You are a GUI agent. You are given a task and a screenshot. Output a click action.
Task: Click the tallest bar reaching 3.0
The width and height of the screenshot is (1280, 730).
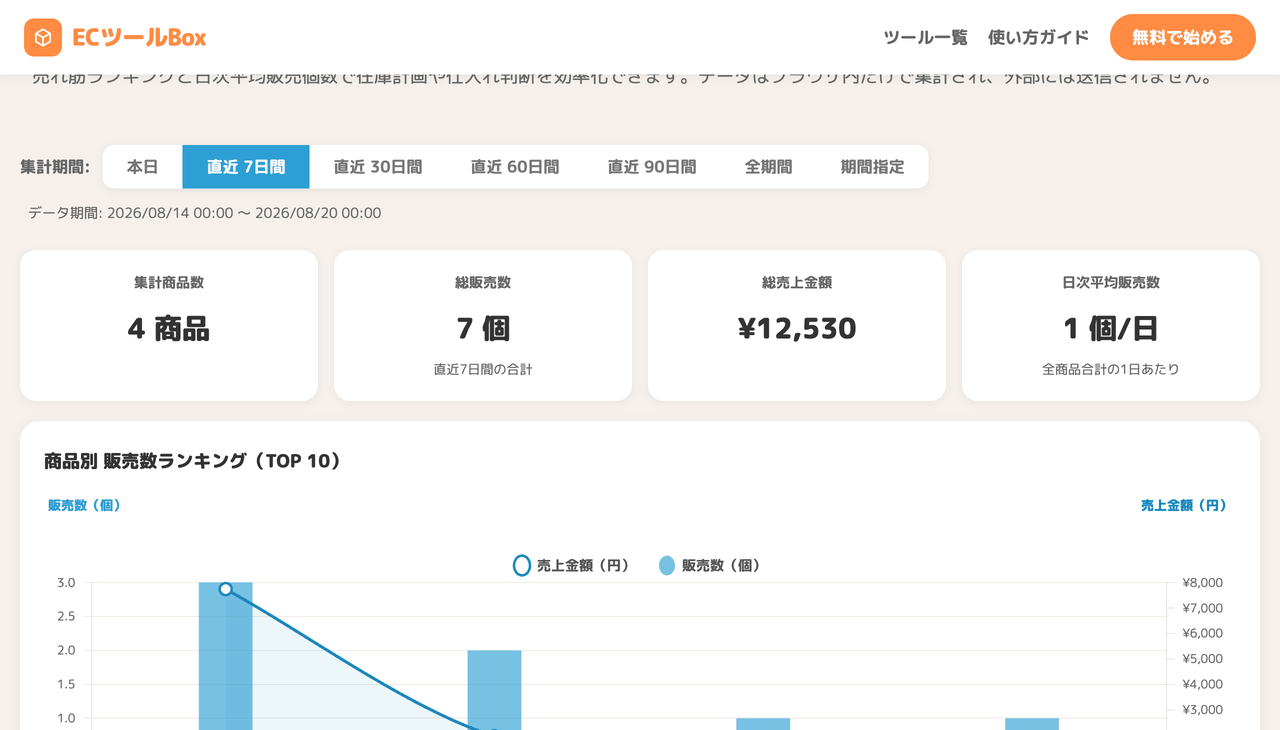pos(226,656)
